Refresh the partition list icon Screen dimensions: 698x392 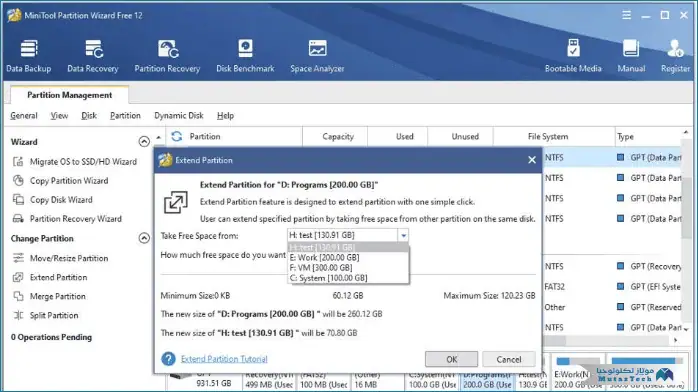click(x=177, y=136)
